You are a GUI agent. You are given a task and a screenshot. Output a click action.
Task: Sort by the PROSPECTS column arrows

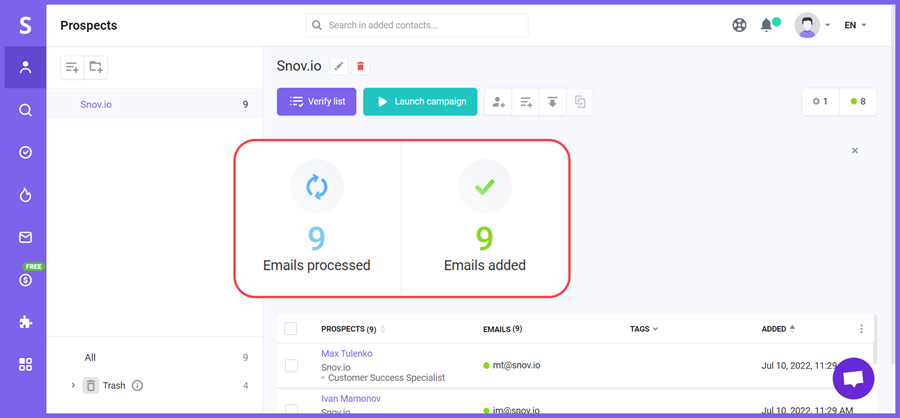pyautogui.click(x=383, y=329)
